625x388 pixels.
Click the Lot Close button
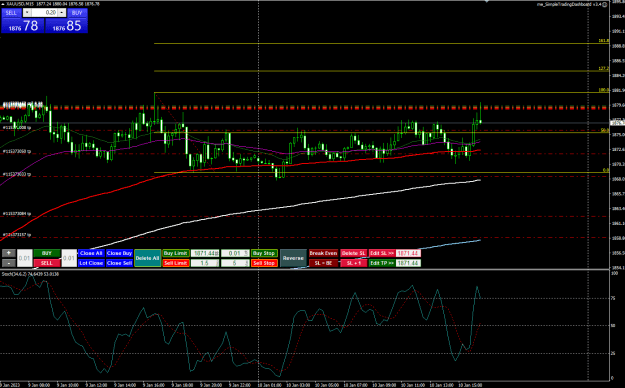(91, 263)
